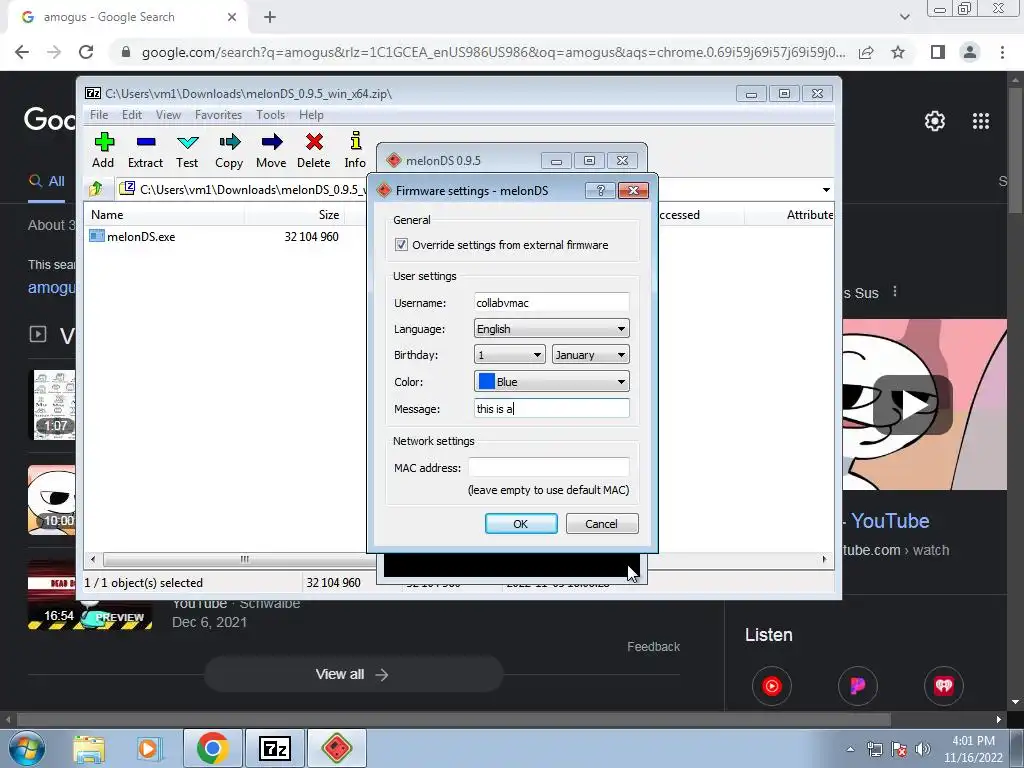Viewport: 1024px width, 768px height.
Task: Open the Help menu in 7-Zip
Action: pos(311,115)
